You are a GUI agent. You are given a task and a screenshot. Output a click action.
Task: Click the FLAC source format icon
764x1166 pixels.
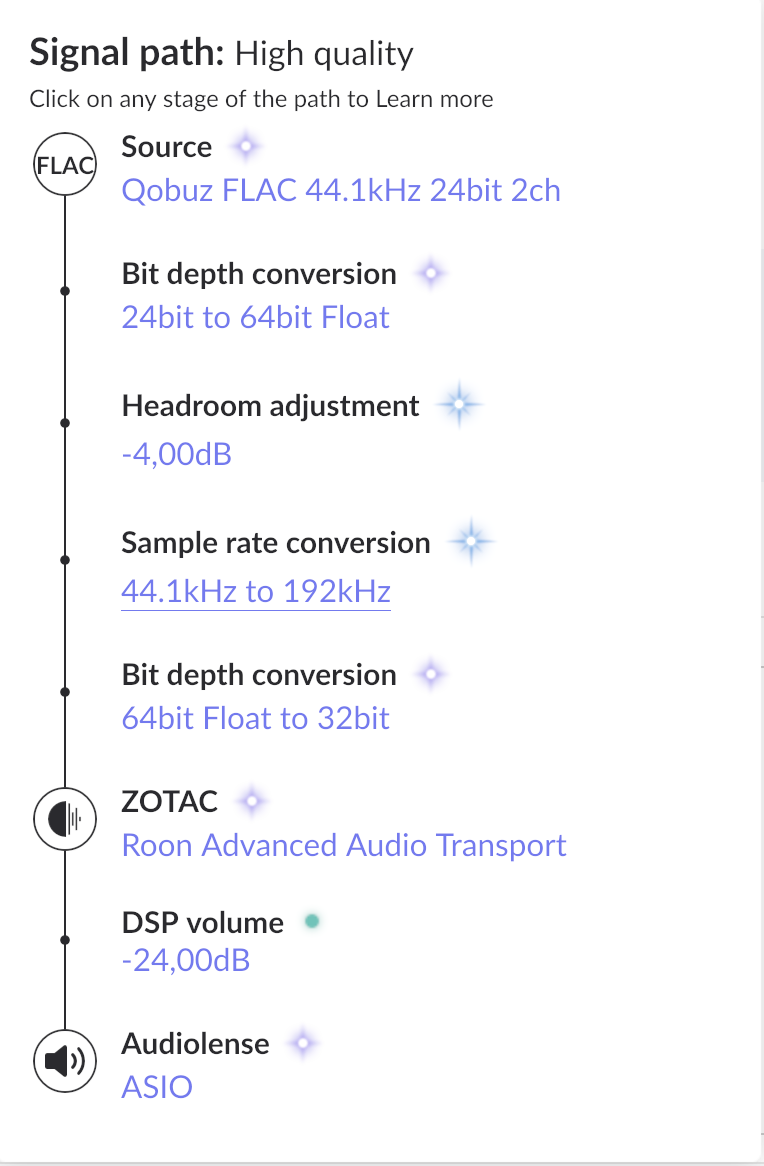(x=65, y=165)
